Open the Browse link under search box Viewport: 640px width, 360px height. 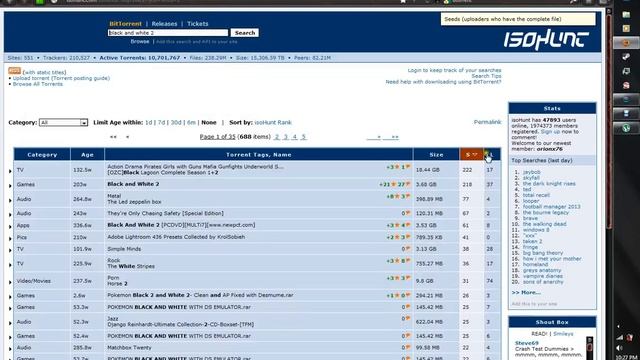pos(140,41)
